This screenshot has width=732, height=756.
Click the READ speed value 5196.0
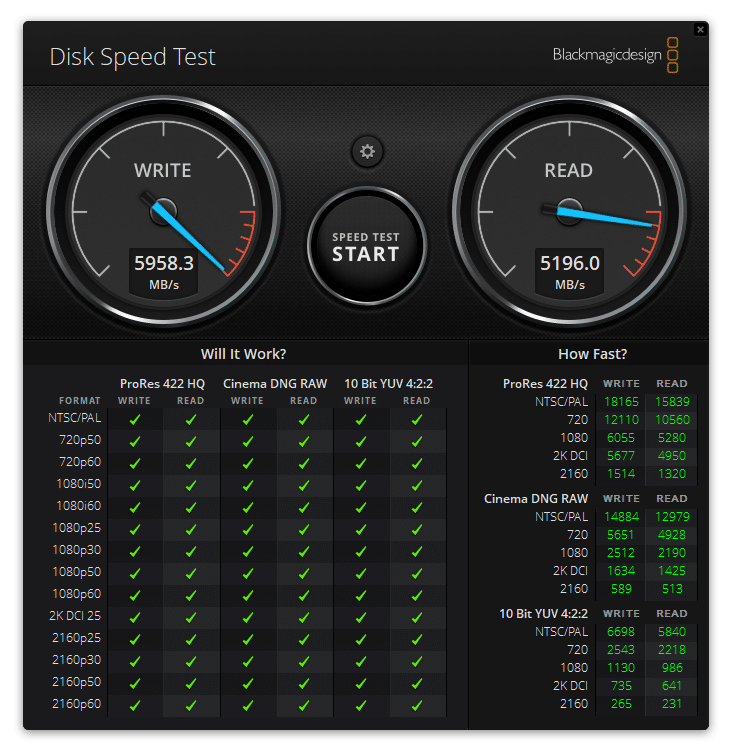point(569,263)
